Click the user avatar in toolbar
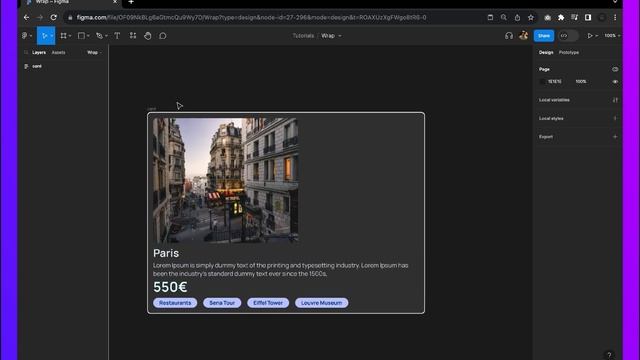640x360 pixels. 524,36
